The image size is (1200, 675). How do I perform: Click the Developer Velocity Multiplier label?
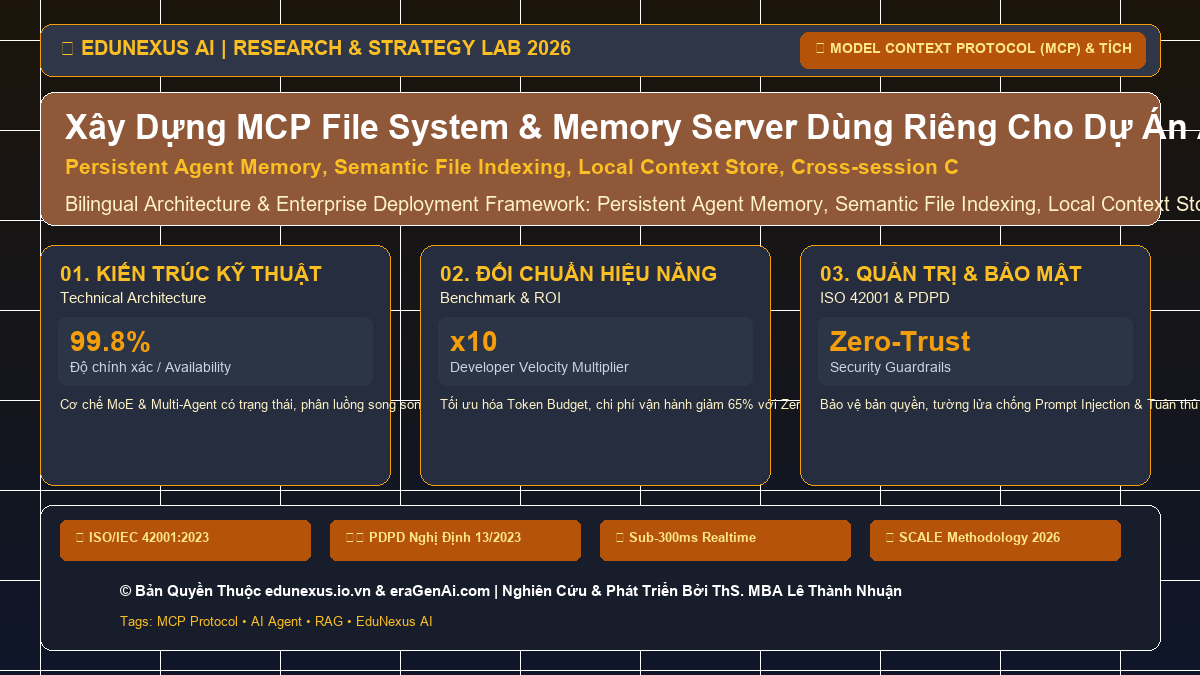[539, 367]
